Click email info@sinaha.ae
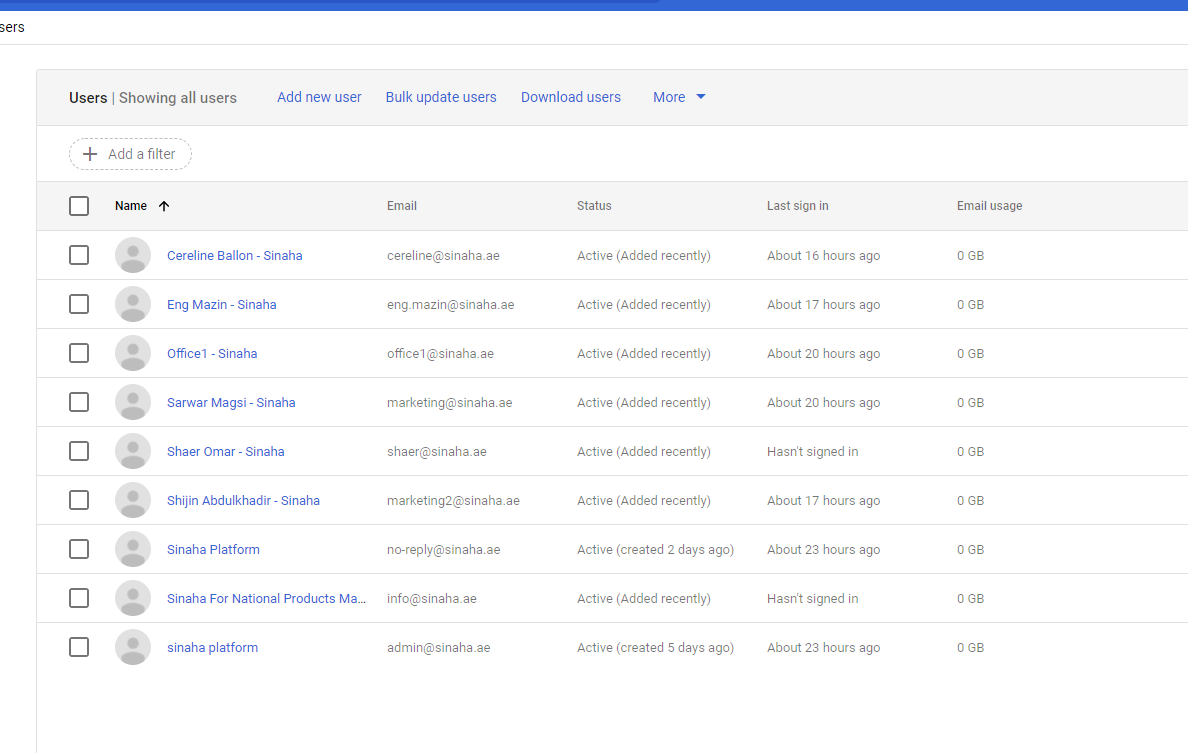Screen dimensions: 1188x753 click(432, 598)
